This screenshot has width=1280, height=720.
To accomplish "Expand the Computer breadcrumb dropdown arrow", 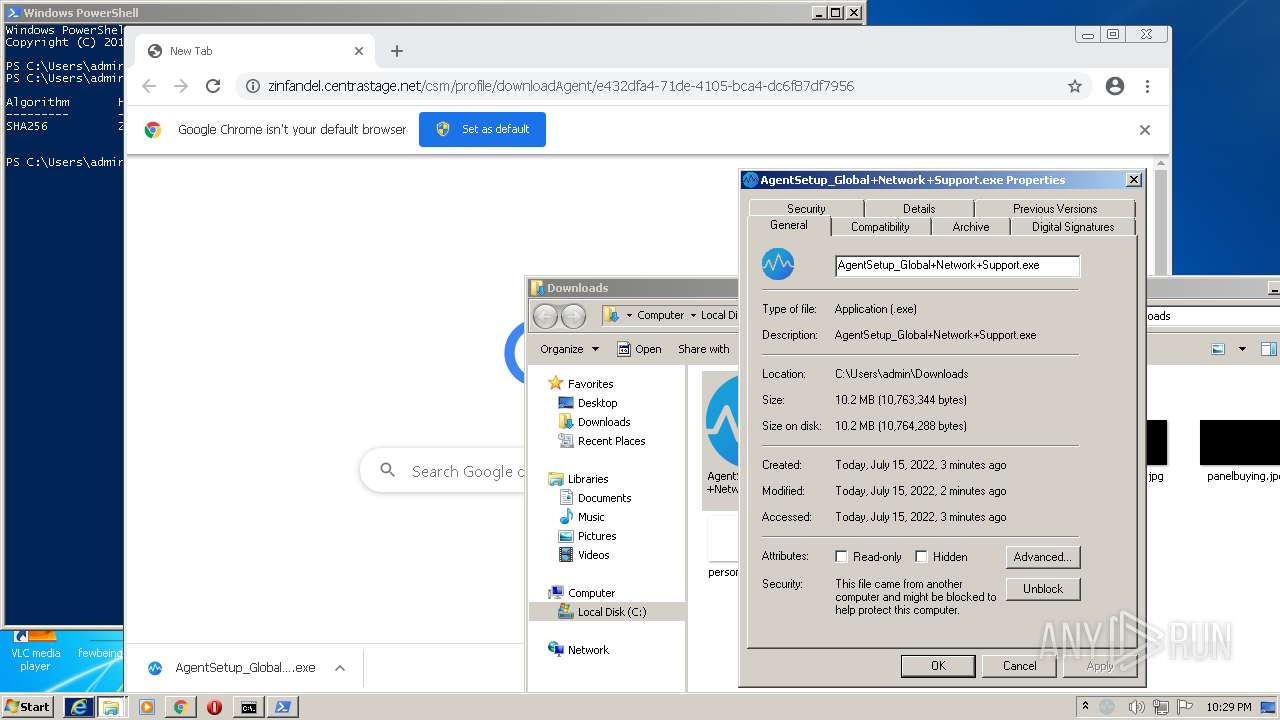I will coord(692,315).
